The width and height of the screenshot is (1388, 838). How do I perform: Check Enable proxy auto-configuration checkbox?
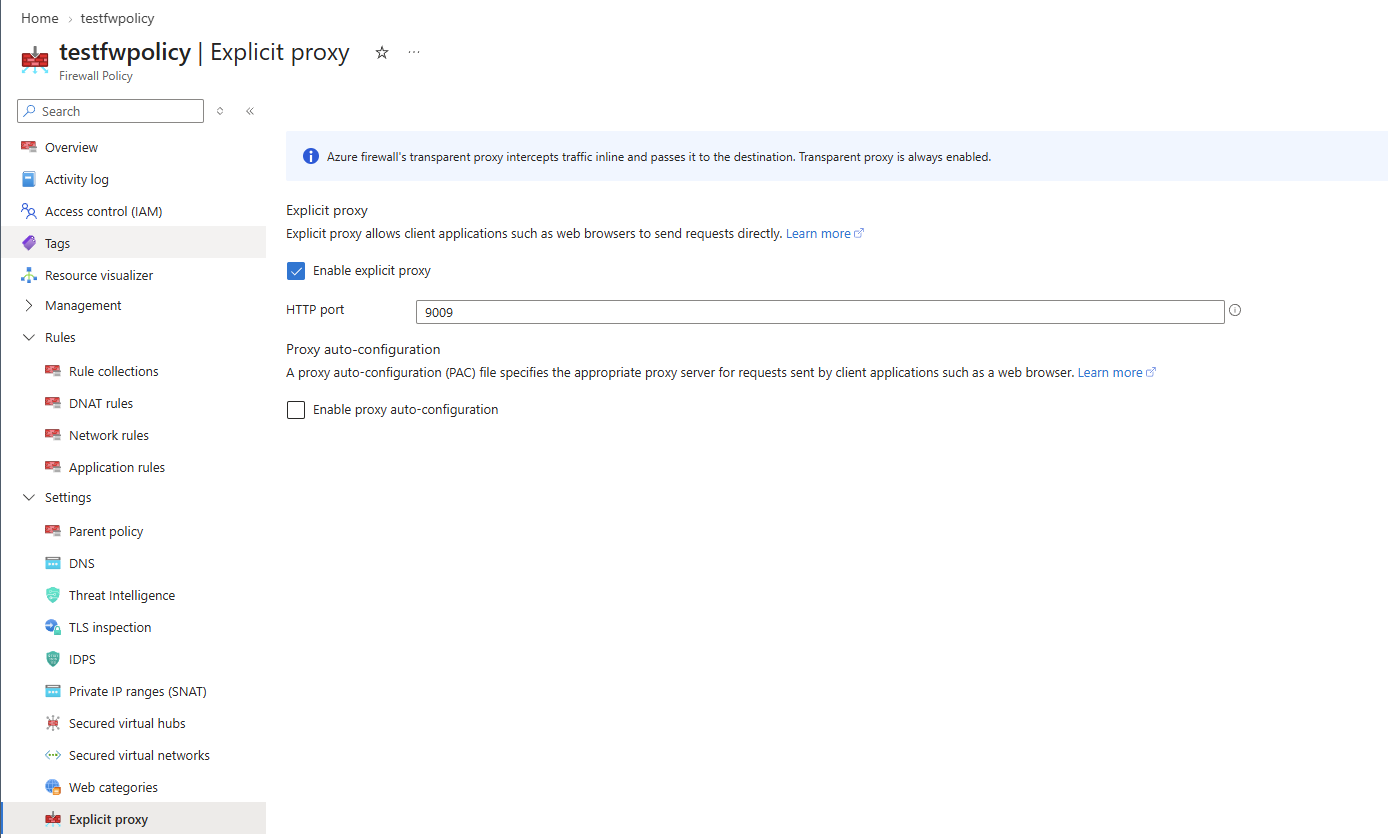[296, 410]
